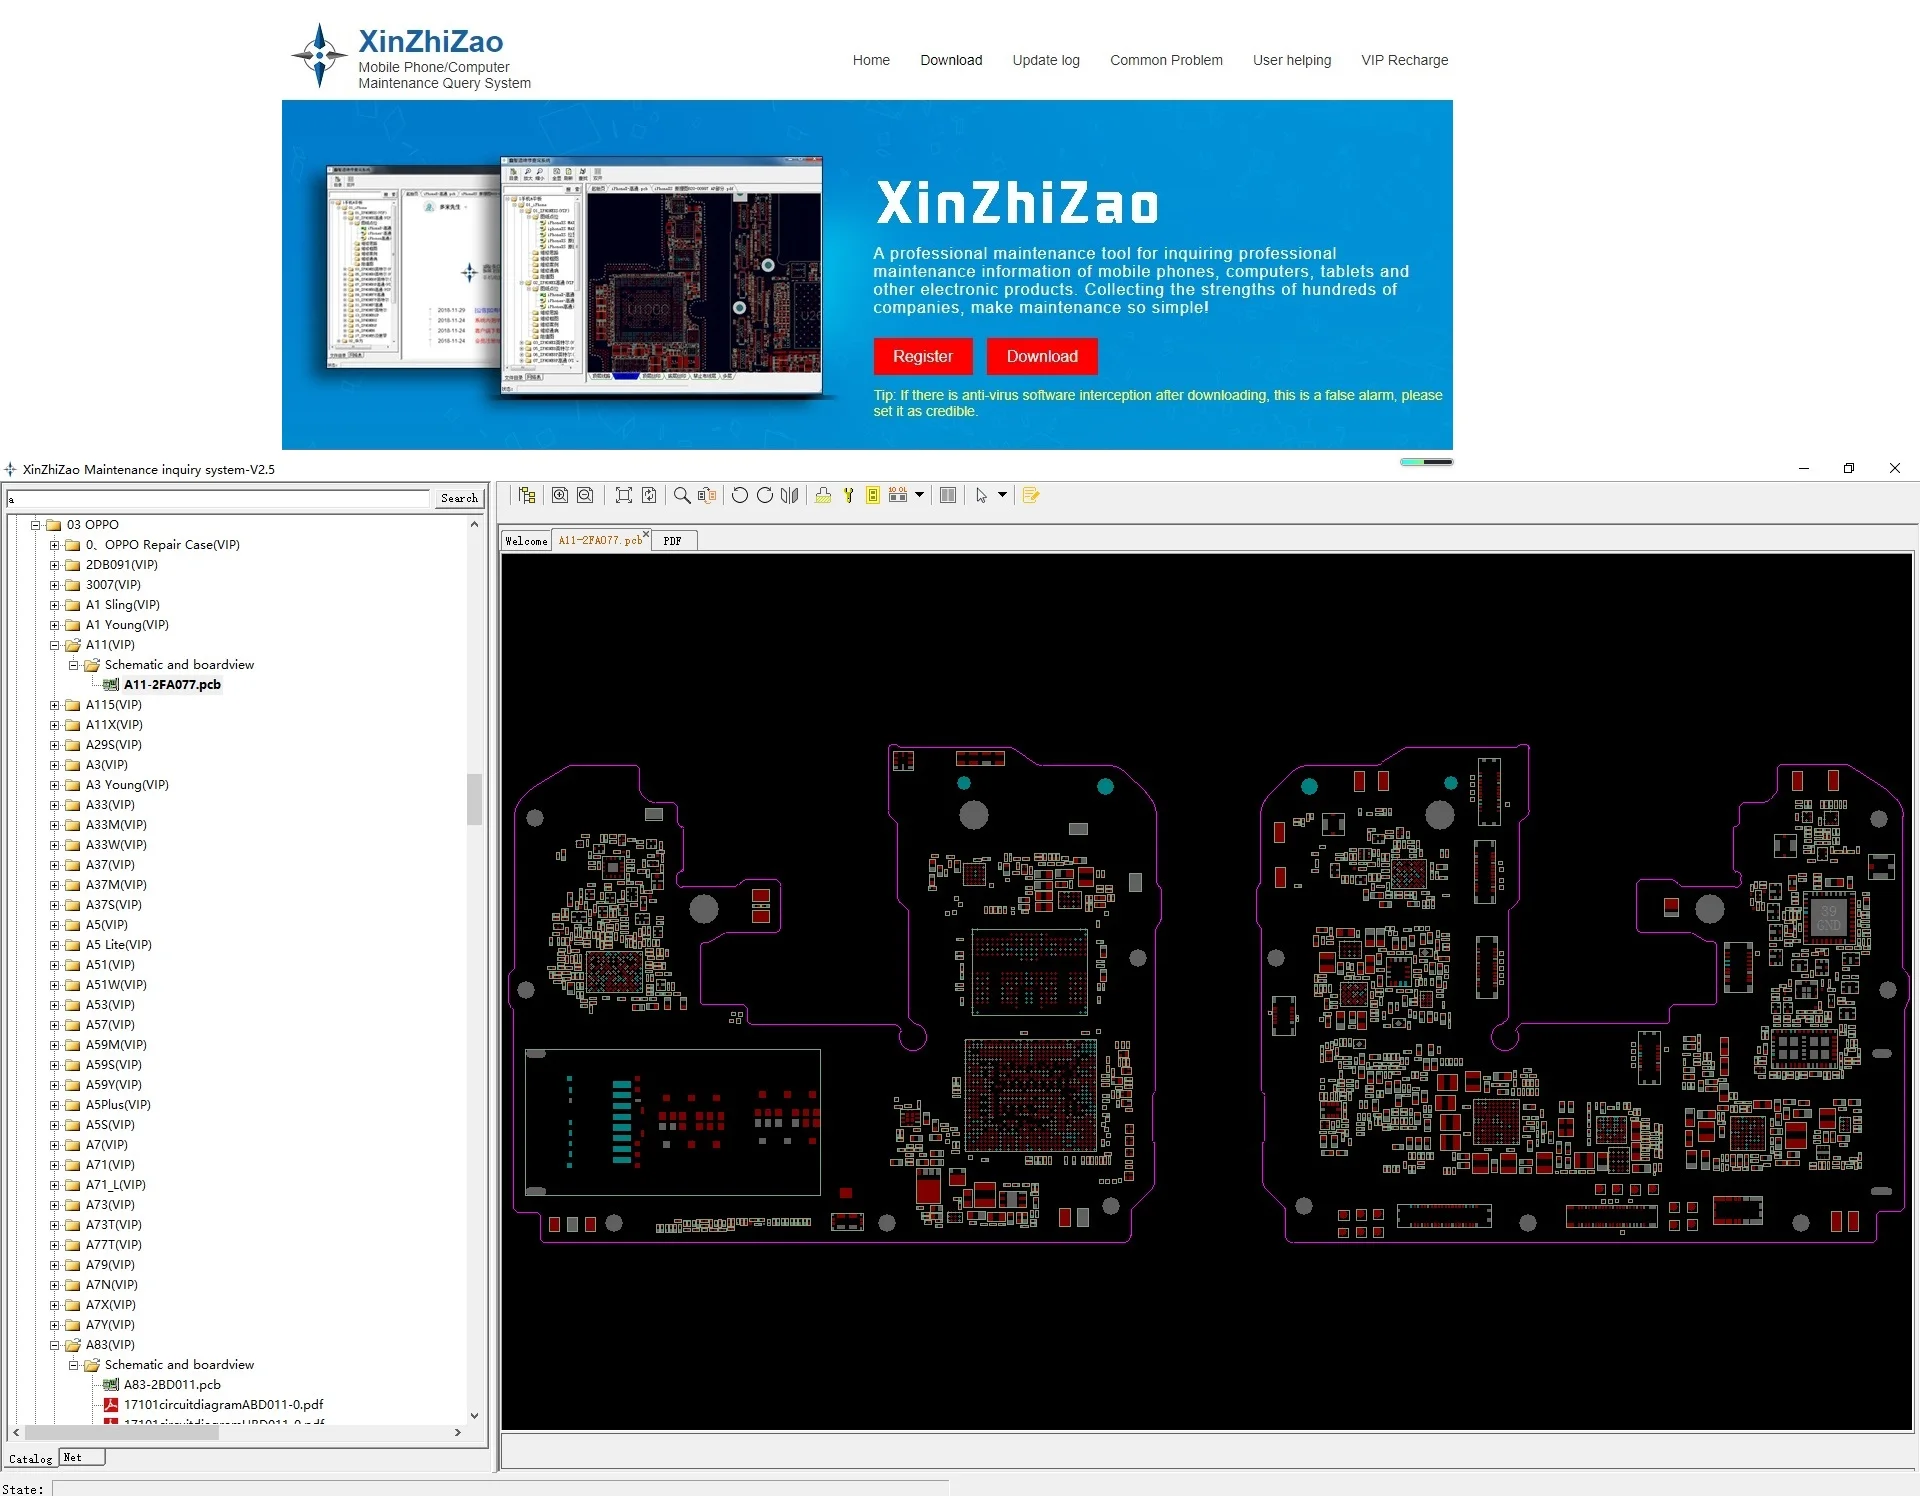Viewport: 1920px width, 1496px height.
Task: Click the edit note icon
Action: pos(1031,495)
